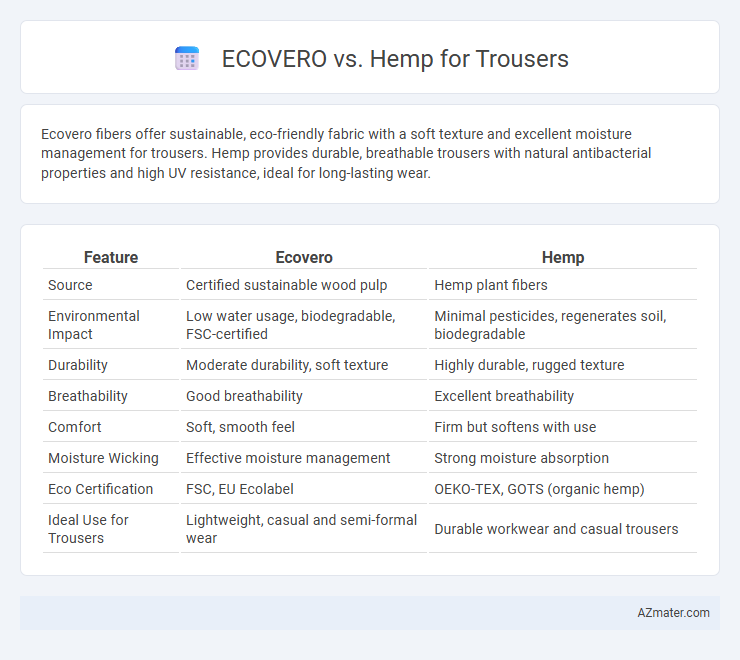This screenshot has height=660, width=740.
Task: Click the 'Hemp' column header
Action: 563,257
